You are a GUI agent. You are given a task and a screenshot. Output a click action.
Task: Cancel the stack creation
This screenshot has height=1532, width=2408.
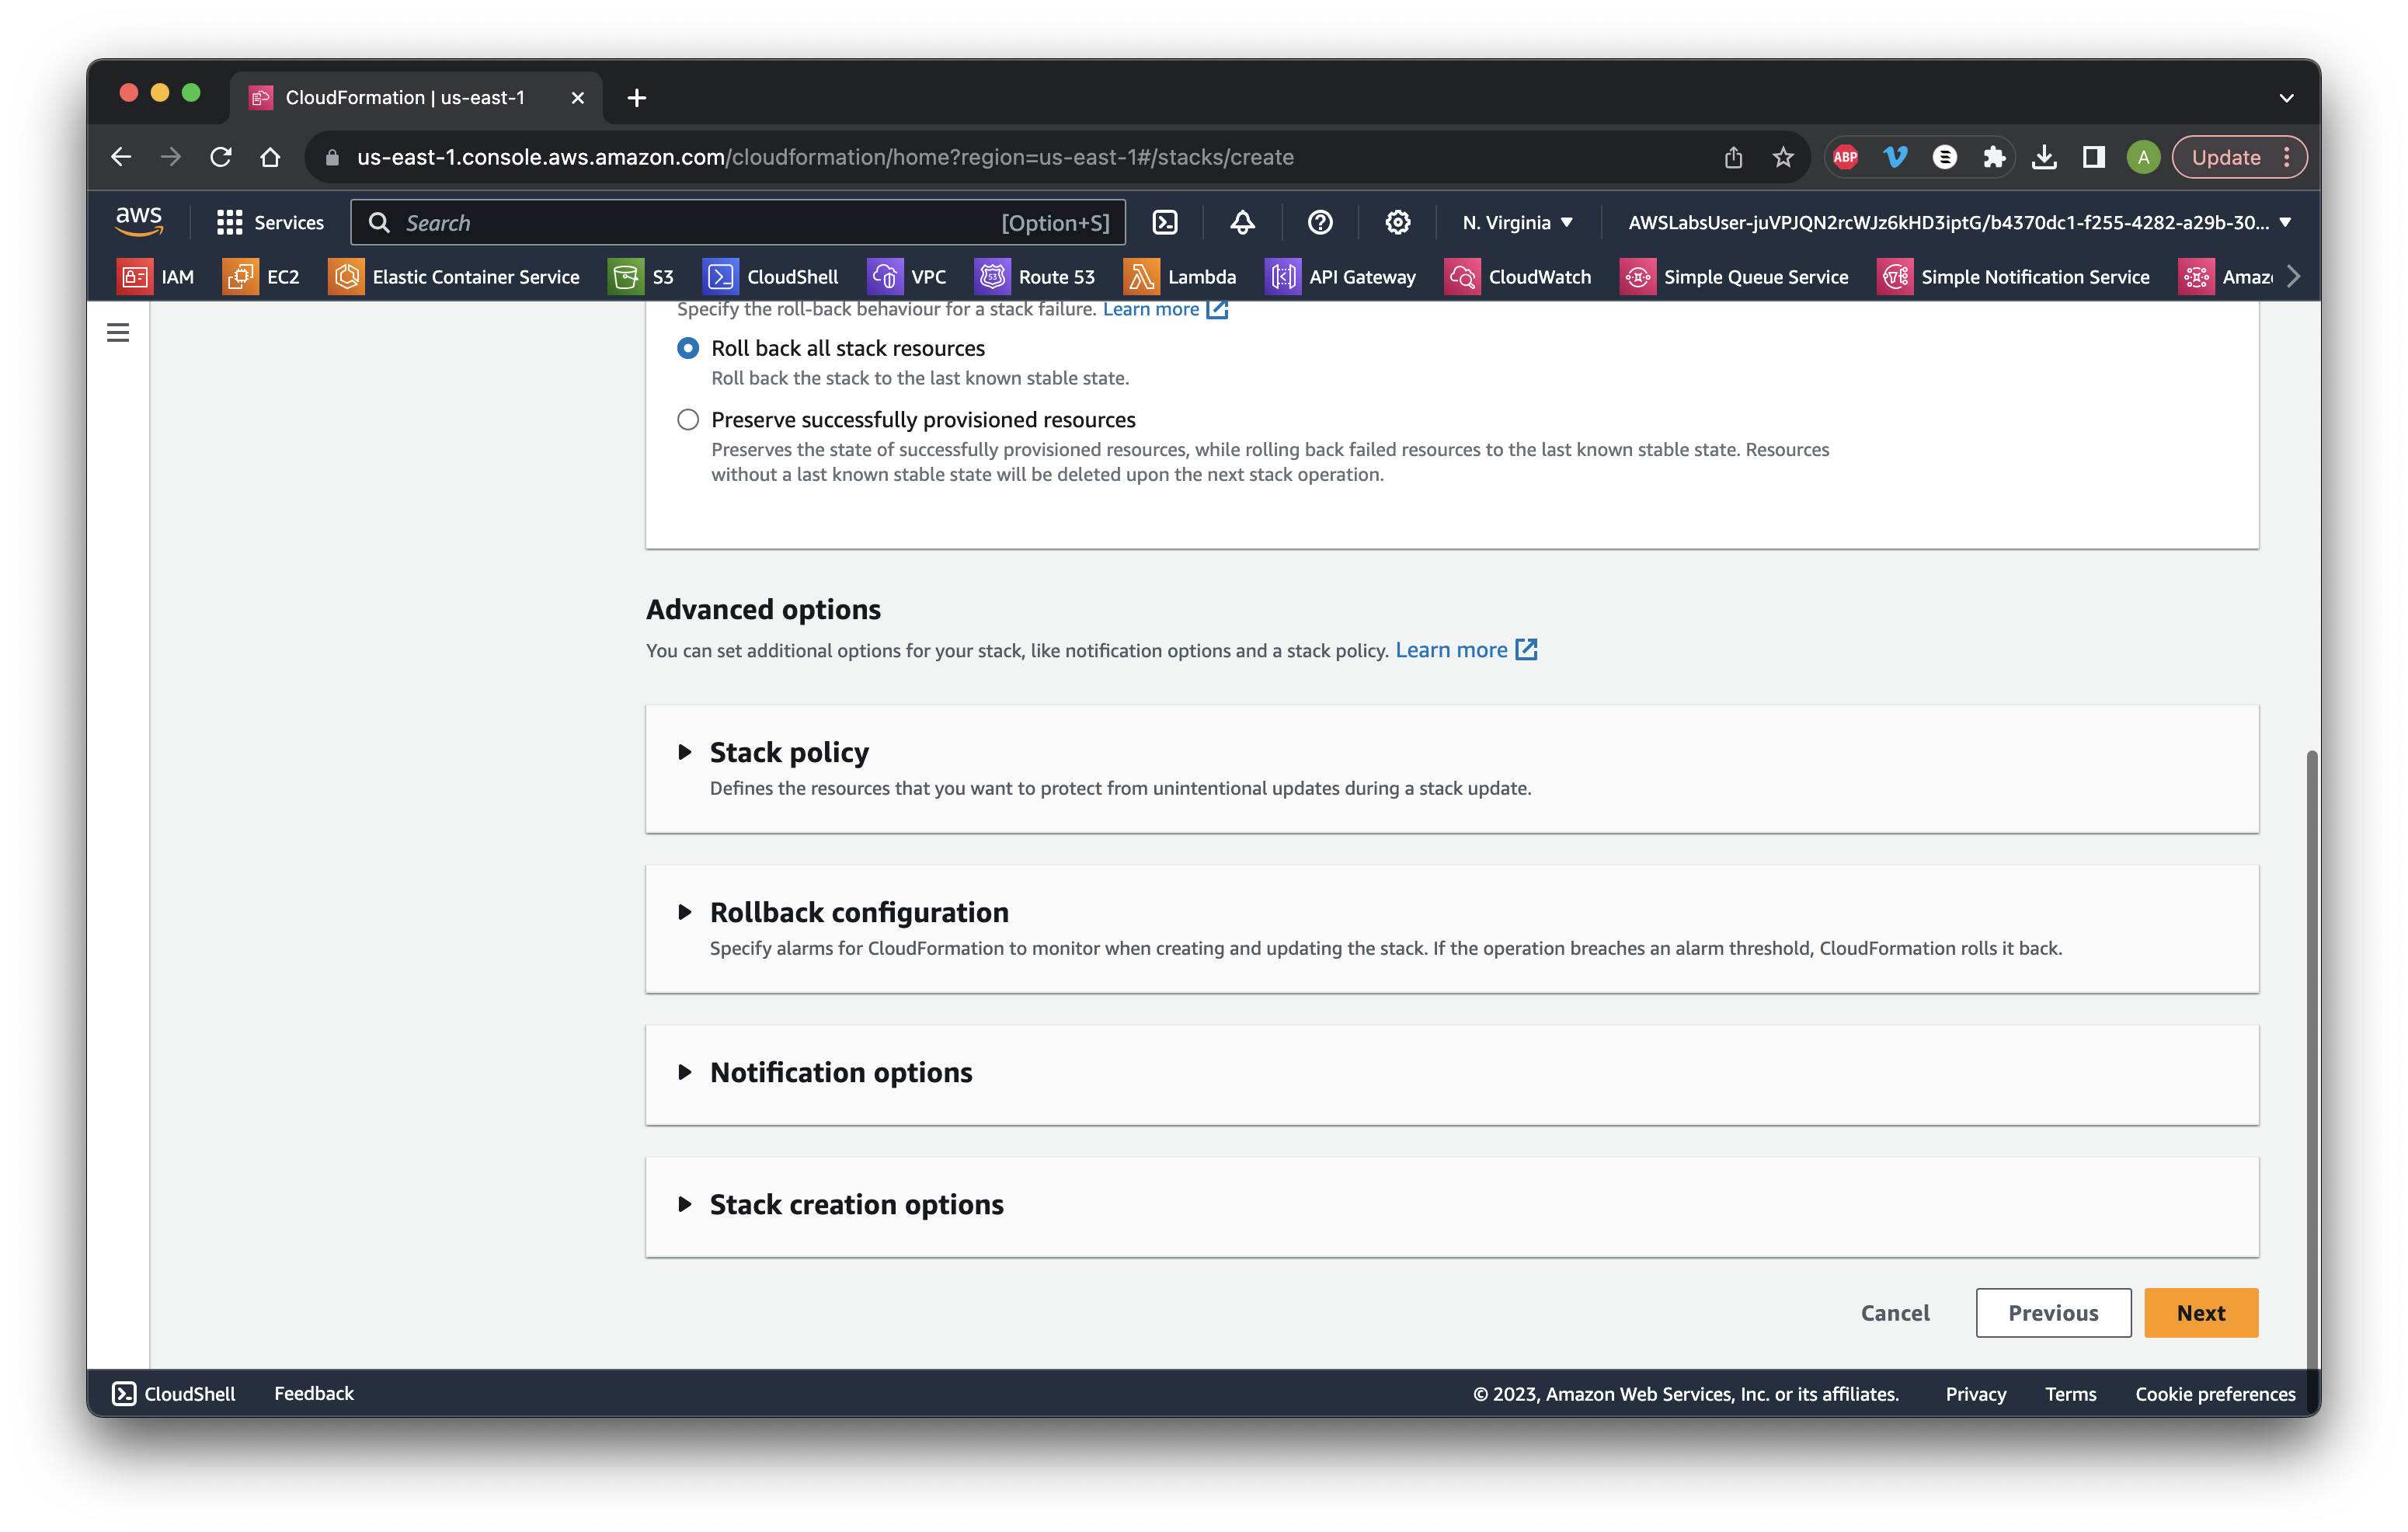pyautogui.click(x=1894, y=1313)
